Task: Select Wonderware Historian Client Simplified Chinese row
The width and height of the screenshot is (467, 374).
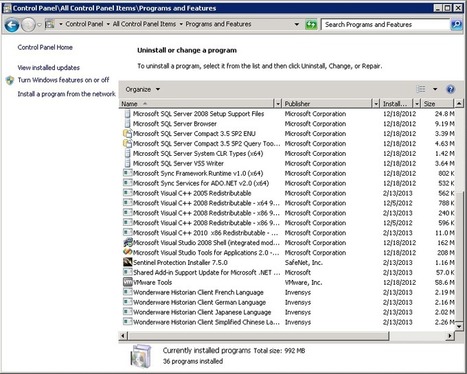Action: pyautogui.click(x=288, y=322)
